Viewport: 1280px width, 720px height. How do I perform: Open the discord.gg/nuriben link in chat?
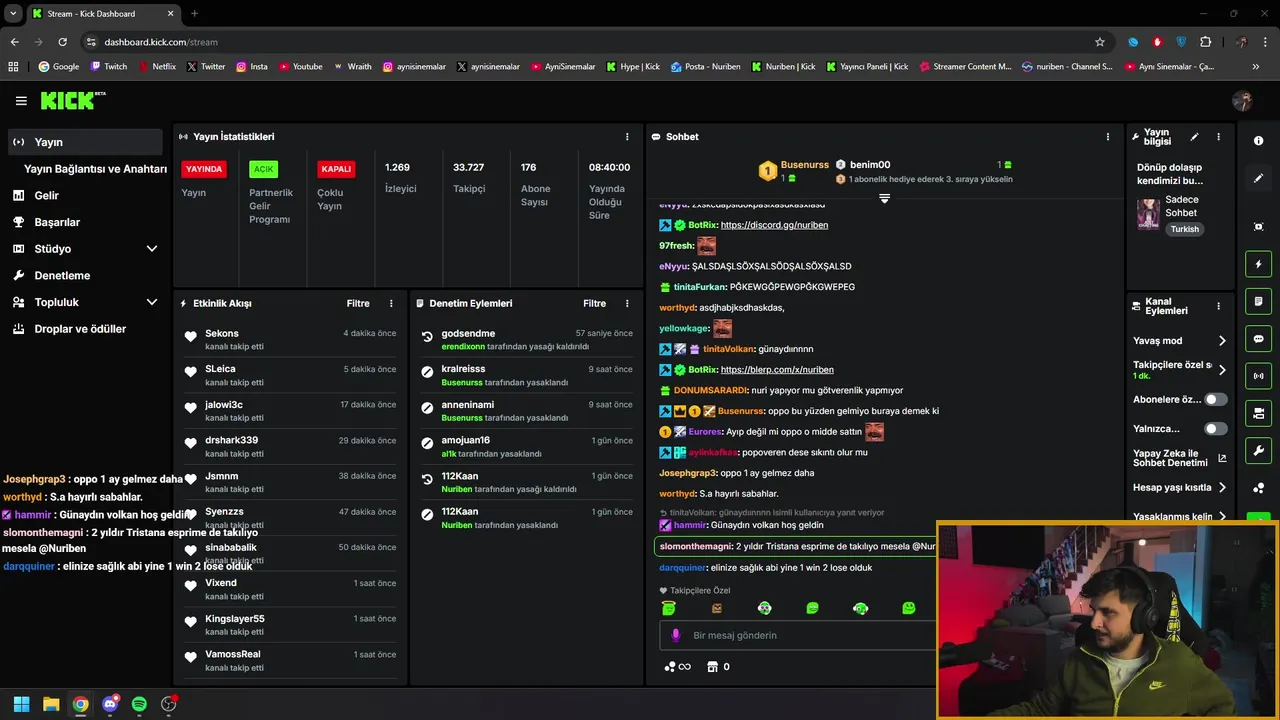[774, 225]
